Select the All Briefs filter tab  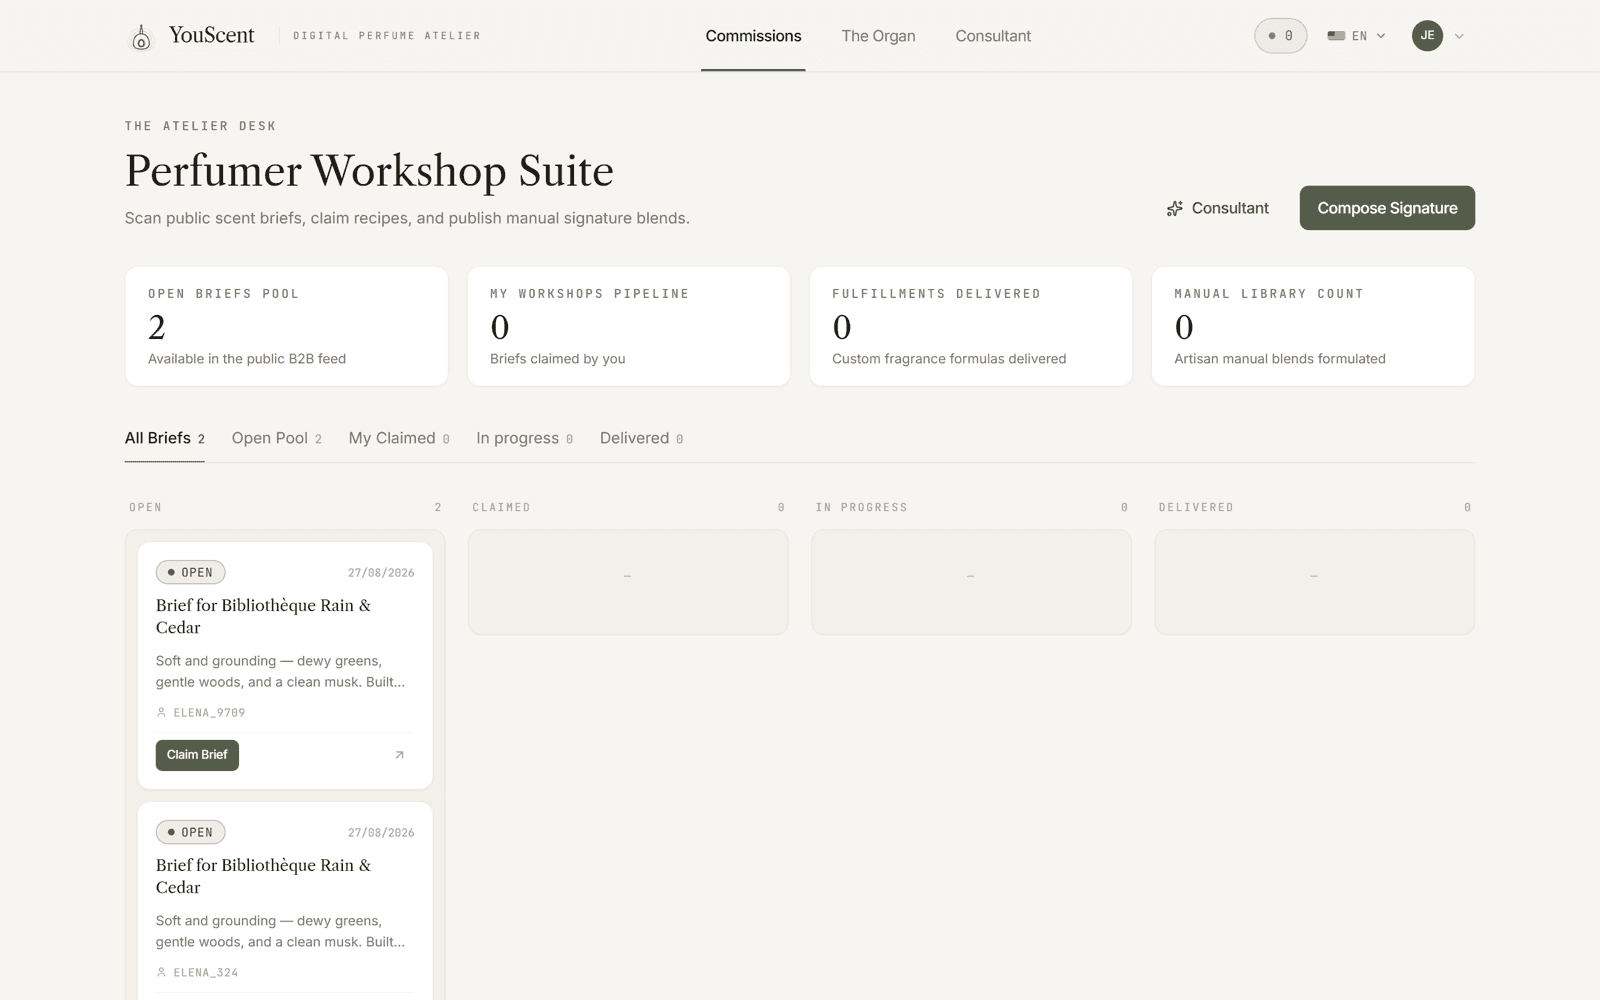tap(165, 438)
